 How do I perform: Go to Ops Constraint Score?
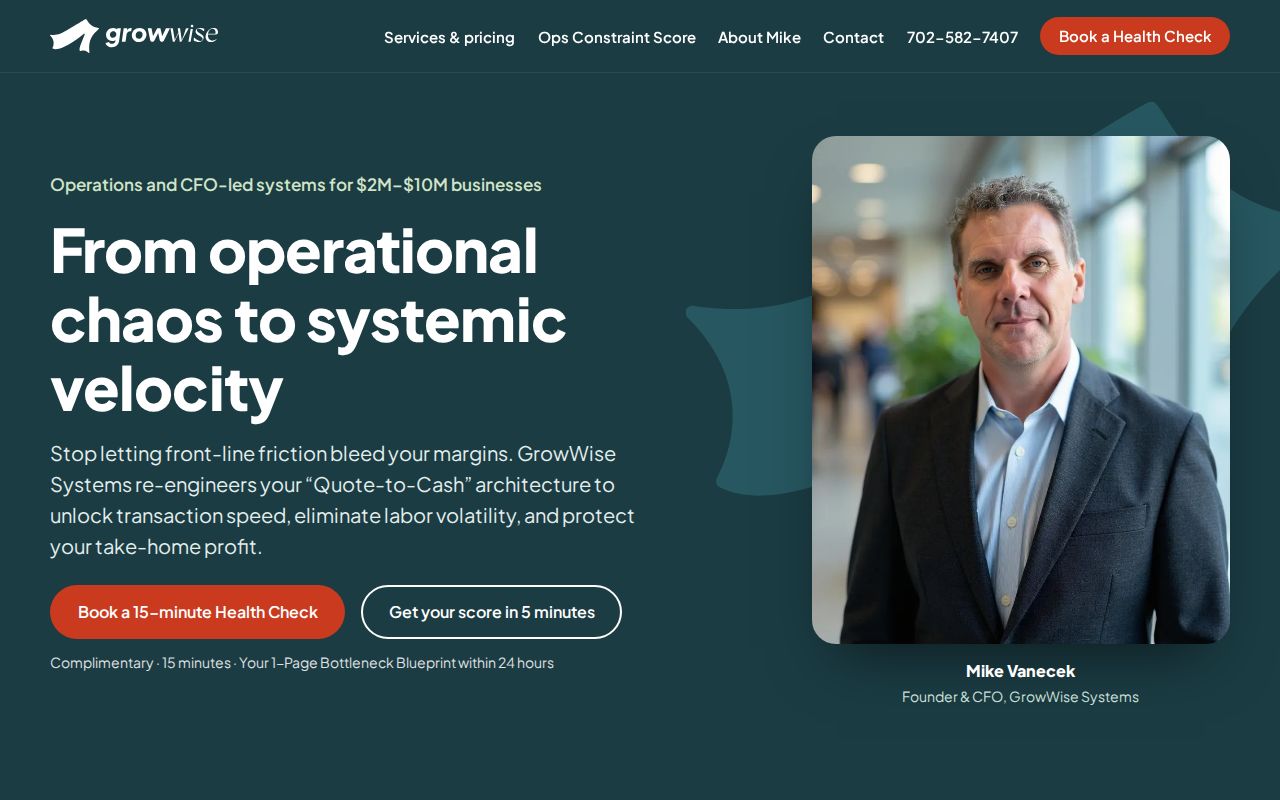click(x=617, y=38)
